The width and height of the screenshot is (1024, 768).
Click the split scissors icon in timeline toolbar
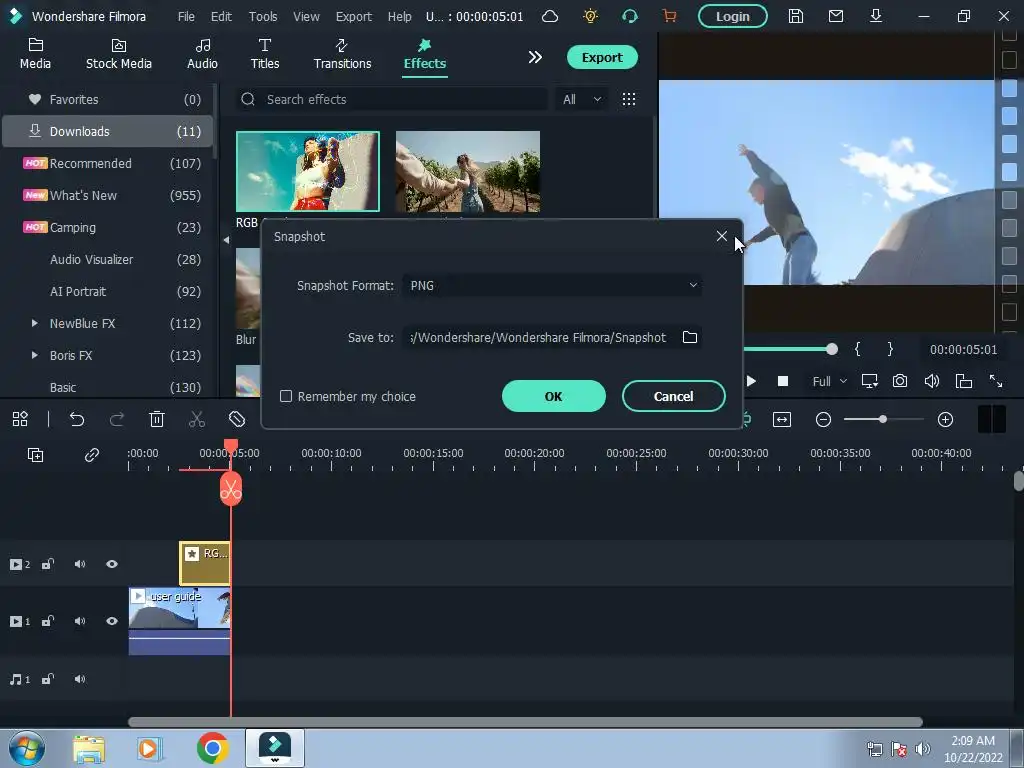[197, 419]
